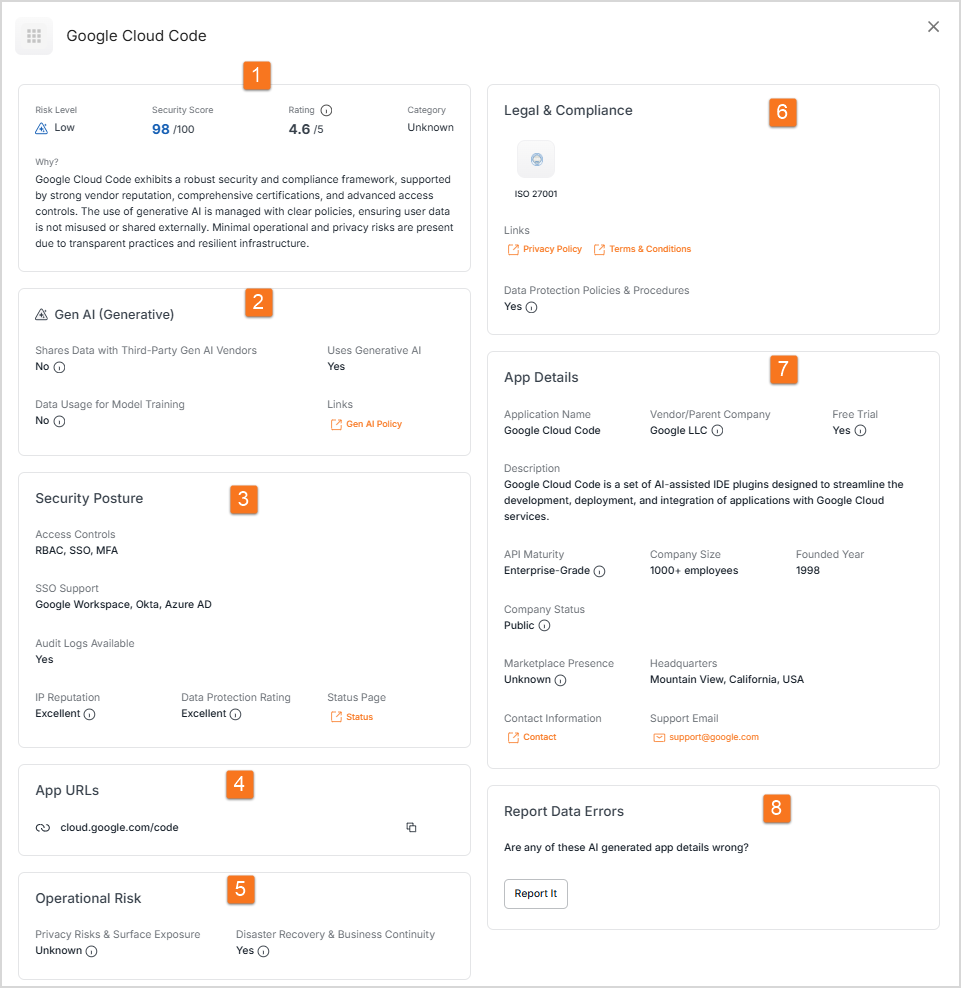Click info icon for Disaster Recovery & Business Continuity
The height and width of the screenshot is (988, 961).
coord(263,951)
